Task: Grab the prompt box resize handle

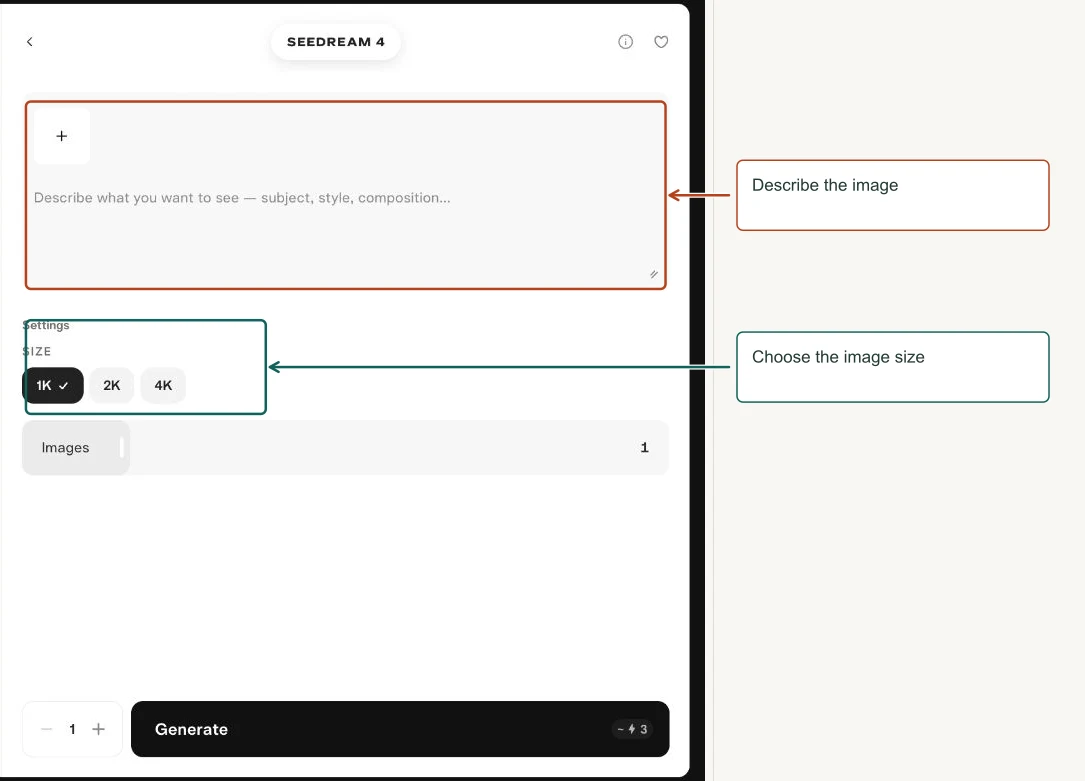Action: (x=654, y=275)
